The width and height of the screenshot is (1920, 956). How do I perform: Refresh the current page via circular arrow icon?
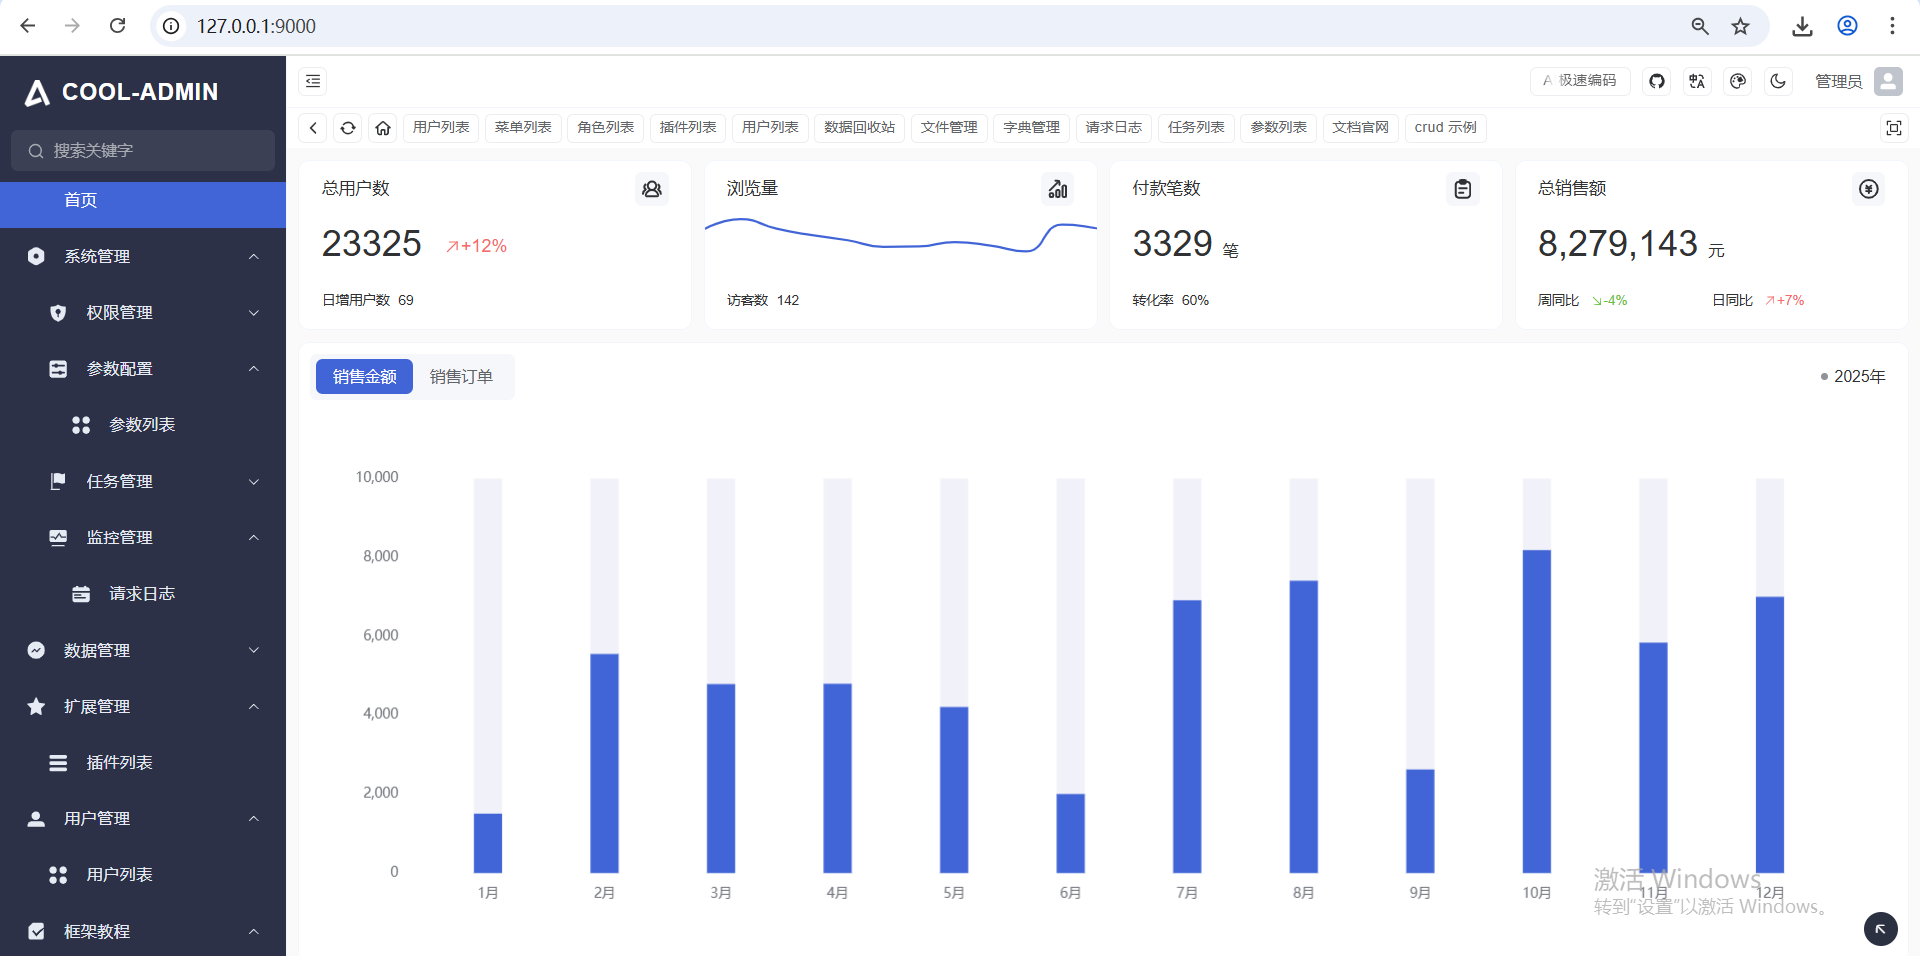pyautogui.click(x=348, y=128)
